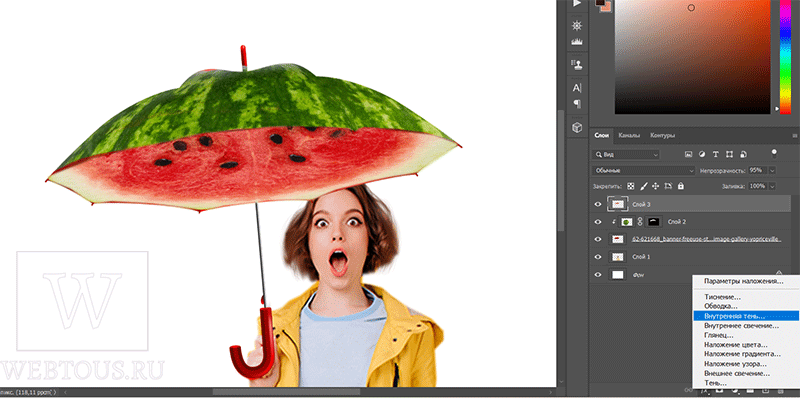Choose Внешнее свечение menu item

(x=745, y=374)
